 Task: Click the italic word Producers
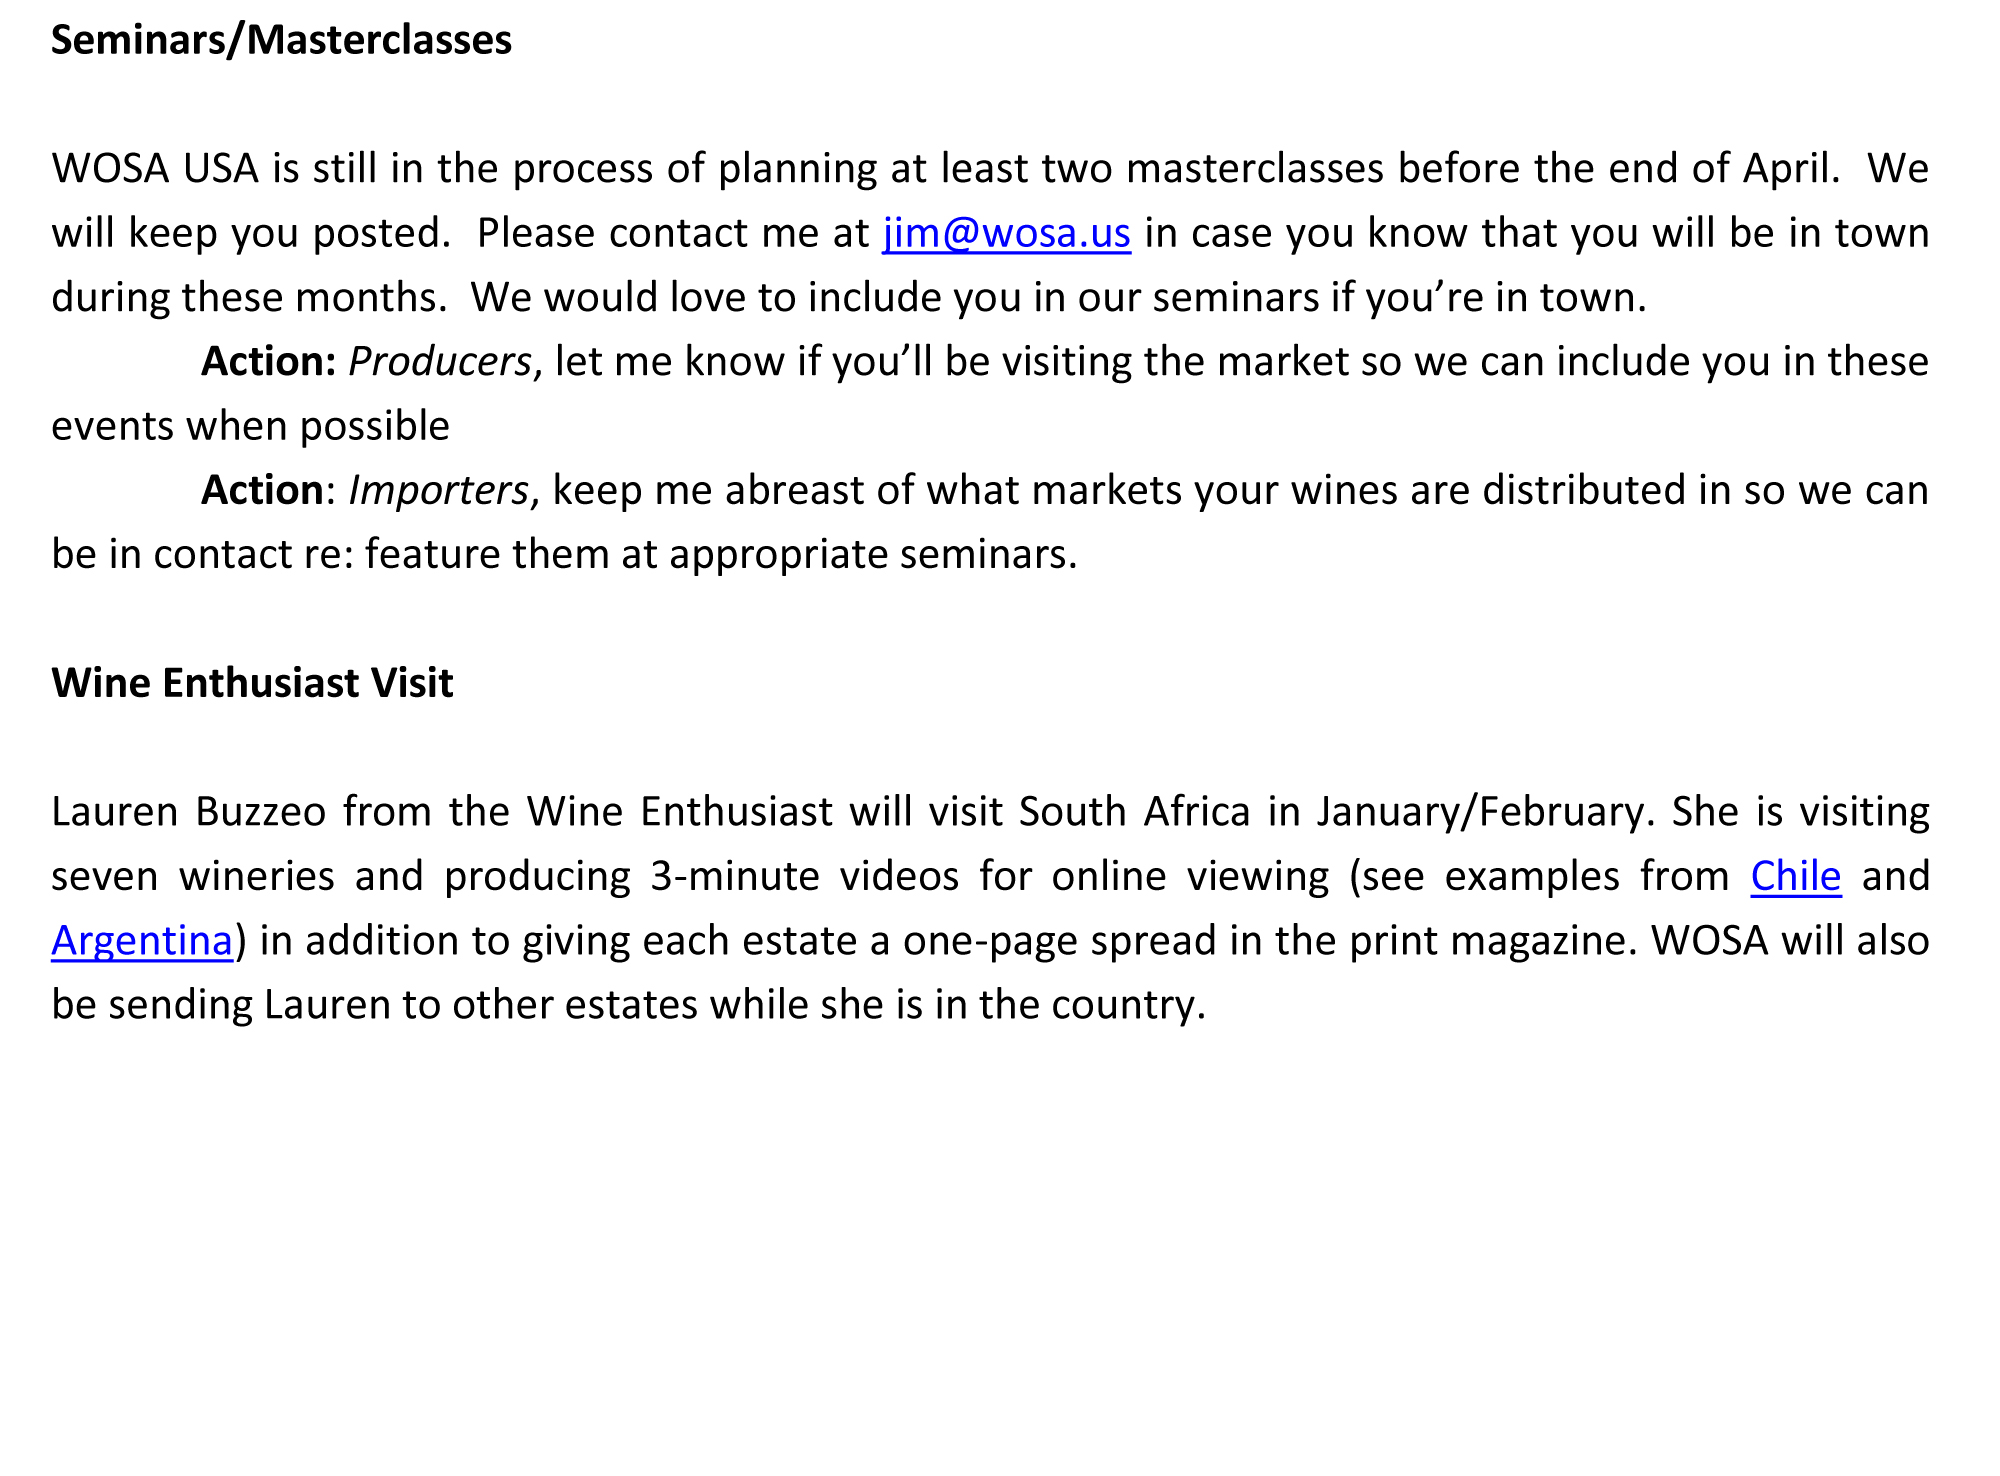coord(439,361)
